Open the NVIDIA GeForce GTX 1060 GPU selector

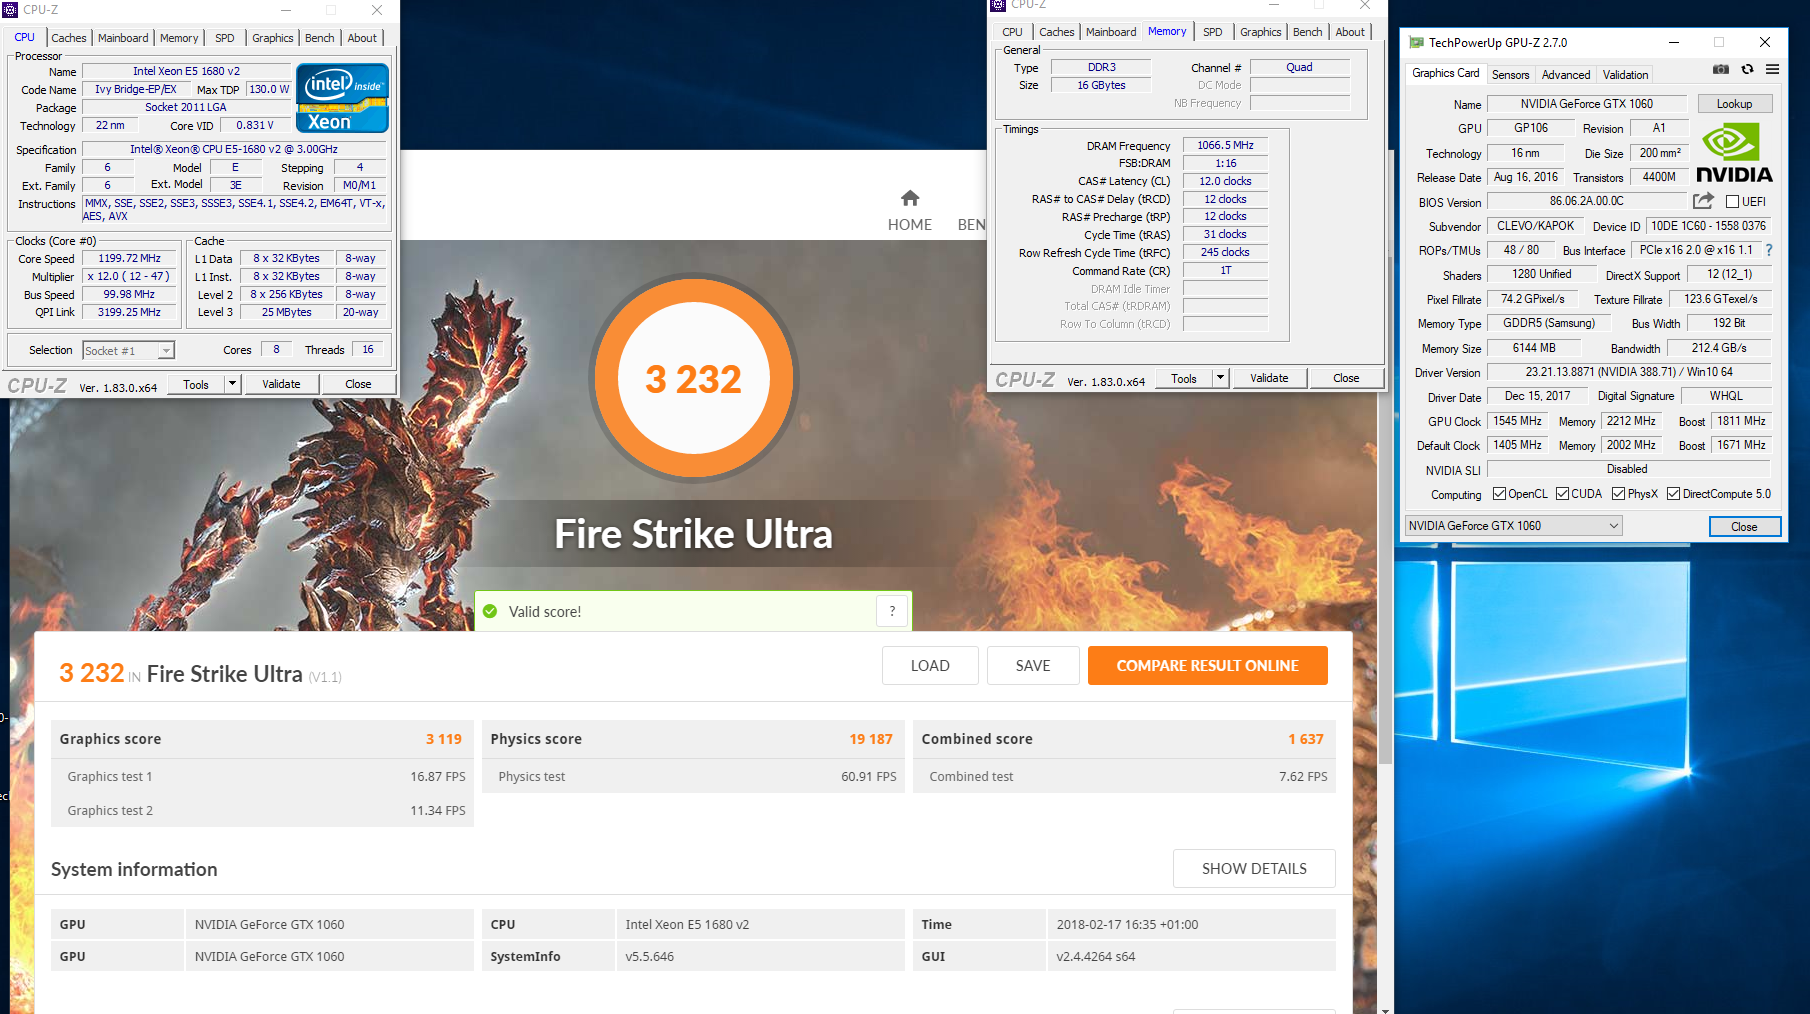coord(1513,526)
